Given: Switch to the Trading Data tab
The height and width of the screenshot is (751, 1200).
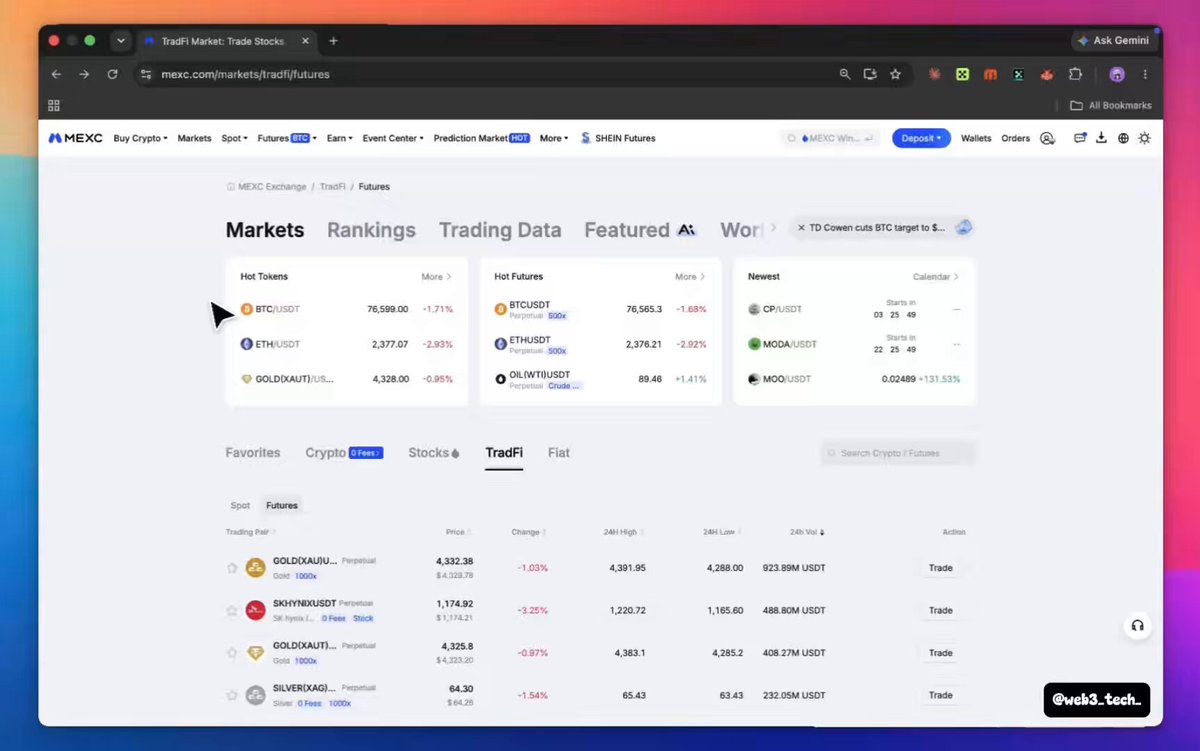Looking at the screenshot, I should [x=500, y=230].
